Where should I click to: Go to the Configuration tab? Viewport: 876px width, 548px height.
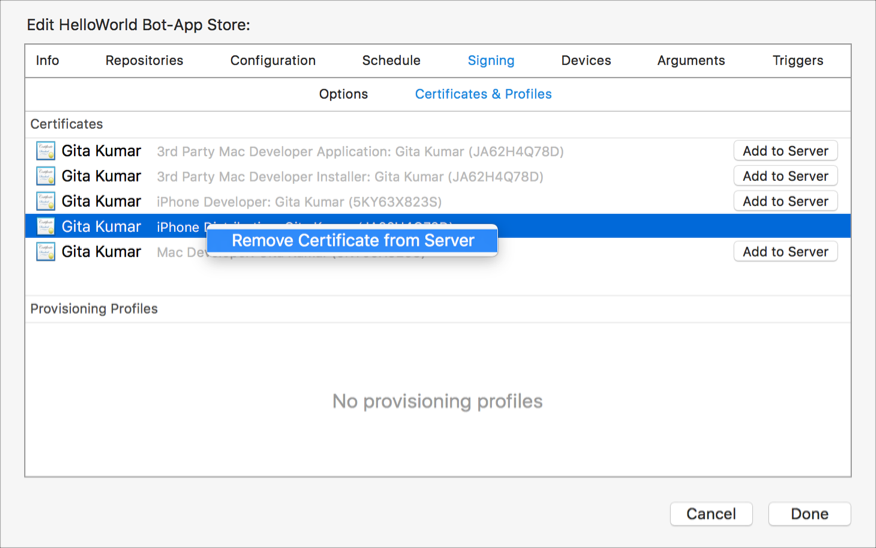tap(273, 60)
